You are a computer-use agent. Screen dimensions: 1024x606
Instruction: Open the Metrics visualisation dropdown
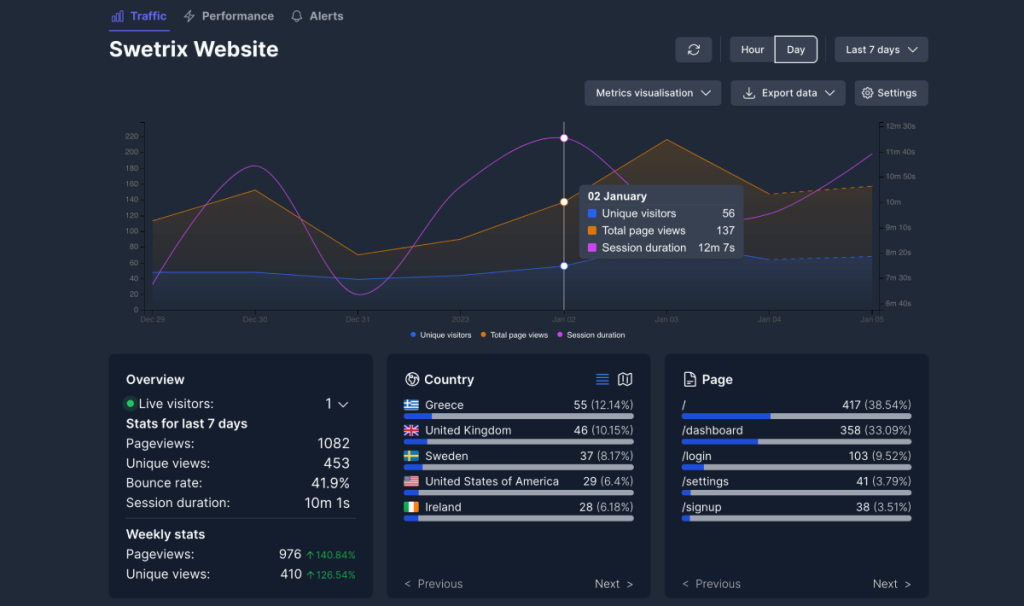point(653,93)
